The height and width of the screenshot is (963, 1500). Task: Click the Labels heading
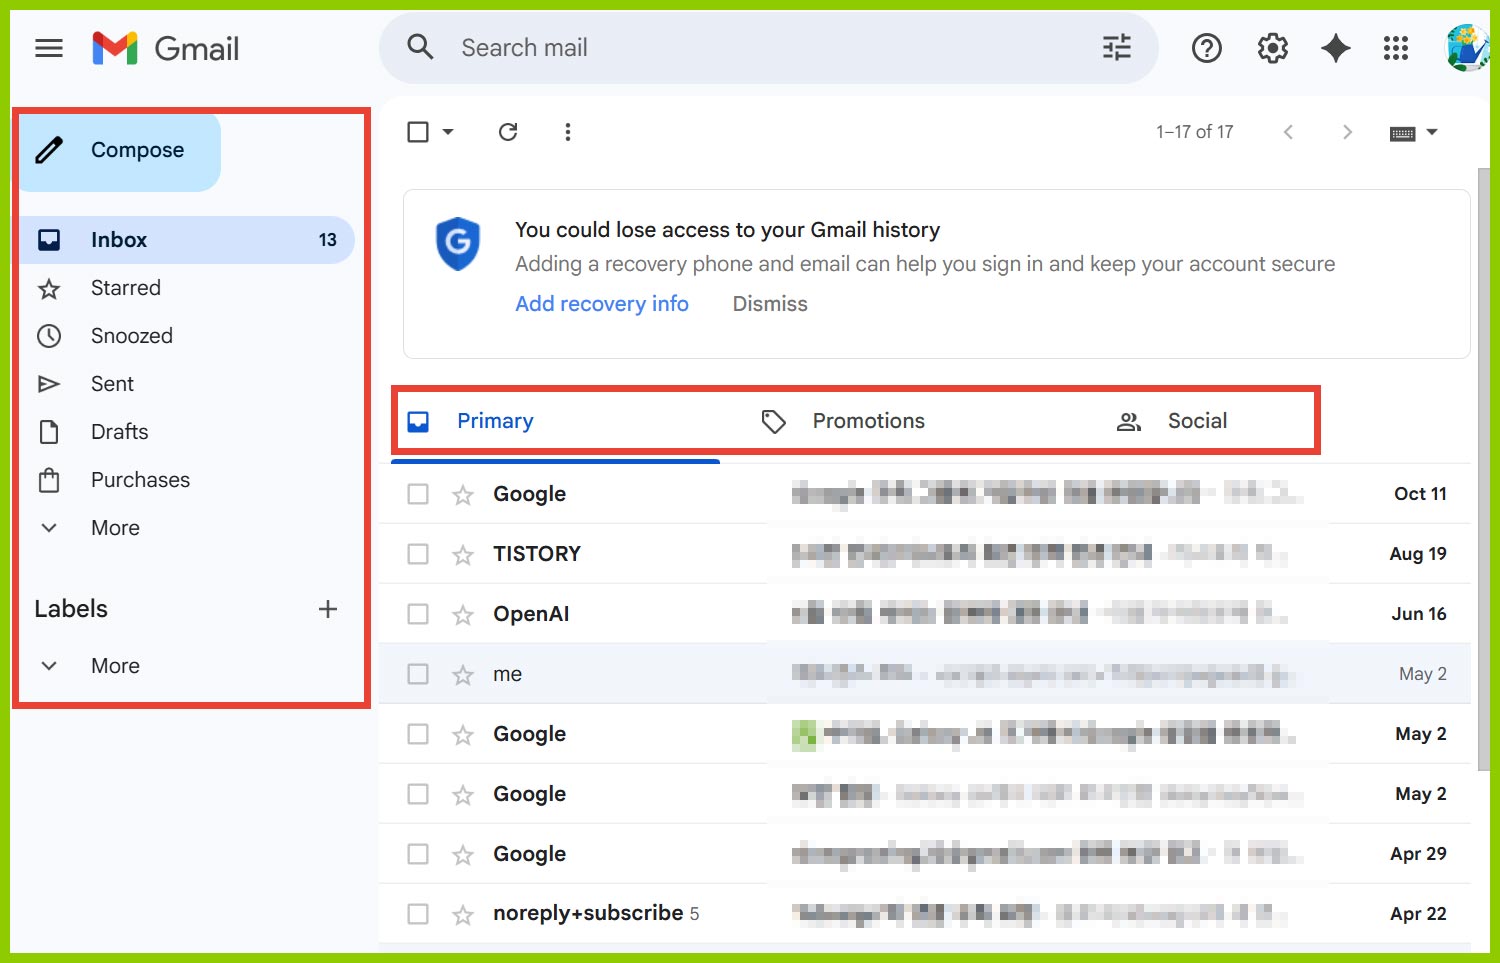71,609
